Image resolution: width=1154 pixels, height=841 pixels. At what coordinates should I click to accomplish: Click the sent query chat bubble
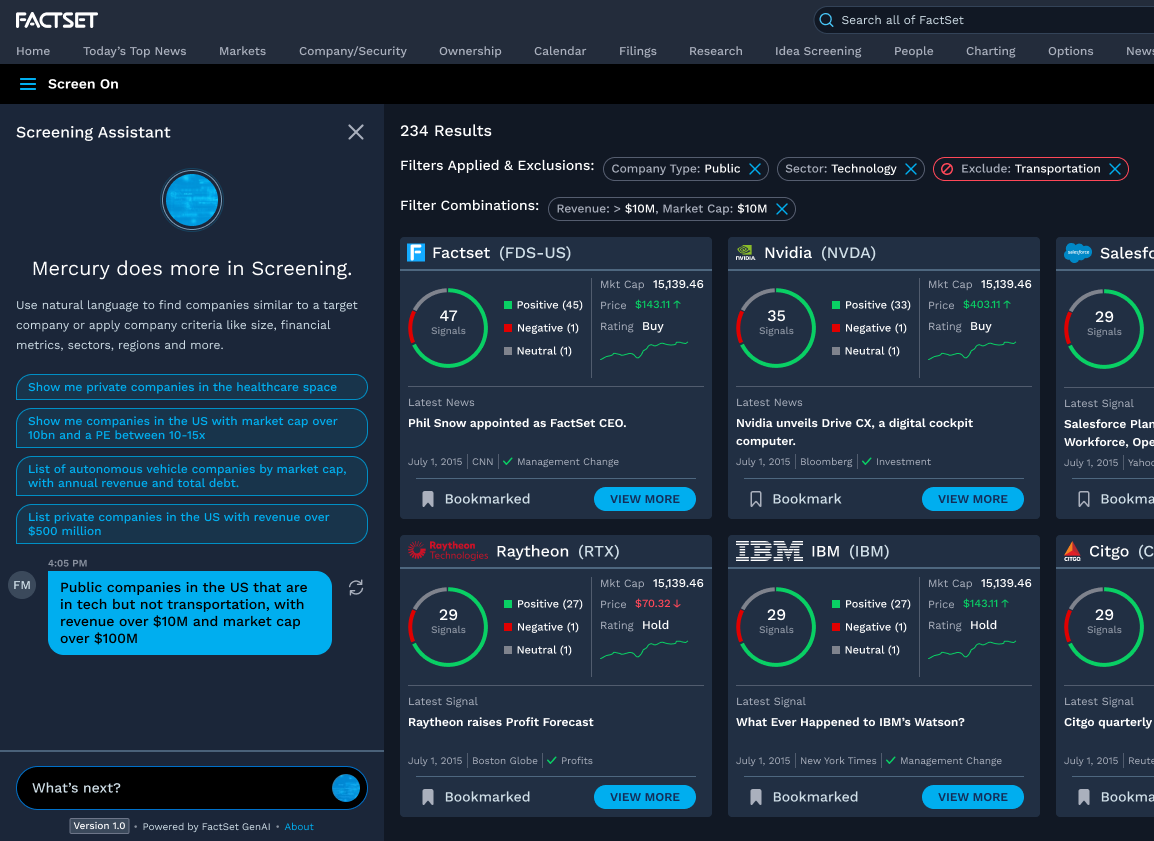(190, 613)
